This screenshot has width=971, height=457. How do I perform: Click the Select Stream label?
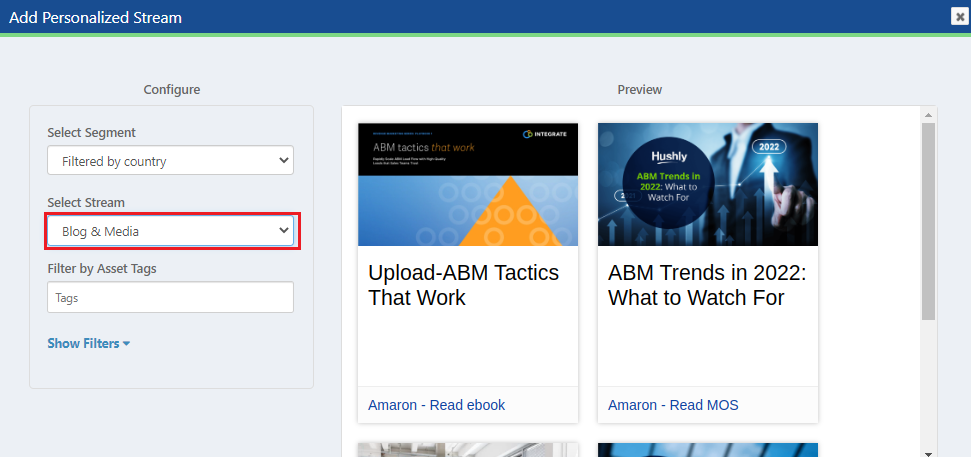[86, 202]
